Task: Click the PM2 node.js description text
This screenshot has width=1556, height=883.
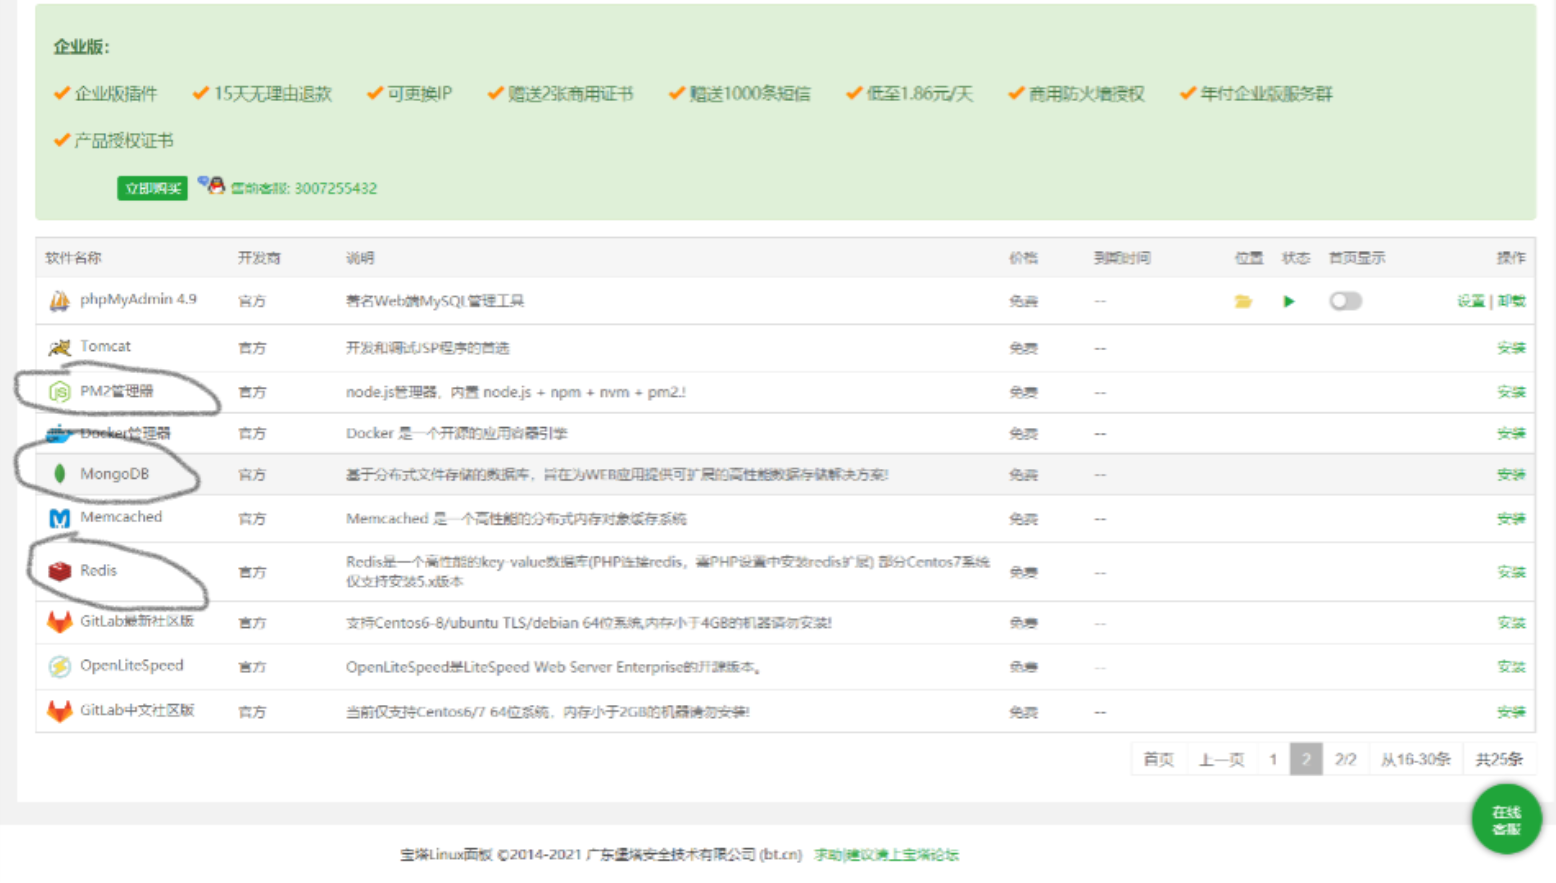Action: click(516, 392)
